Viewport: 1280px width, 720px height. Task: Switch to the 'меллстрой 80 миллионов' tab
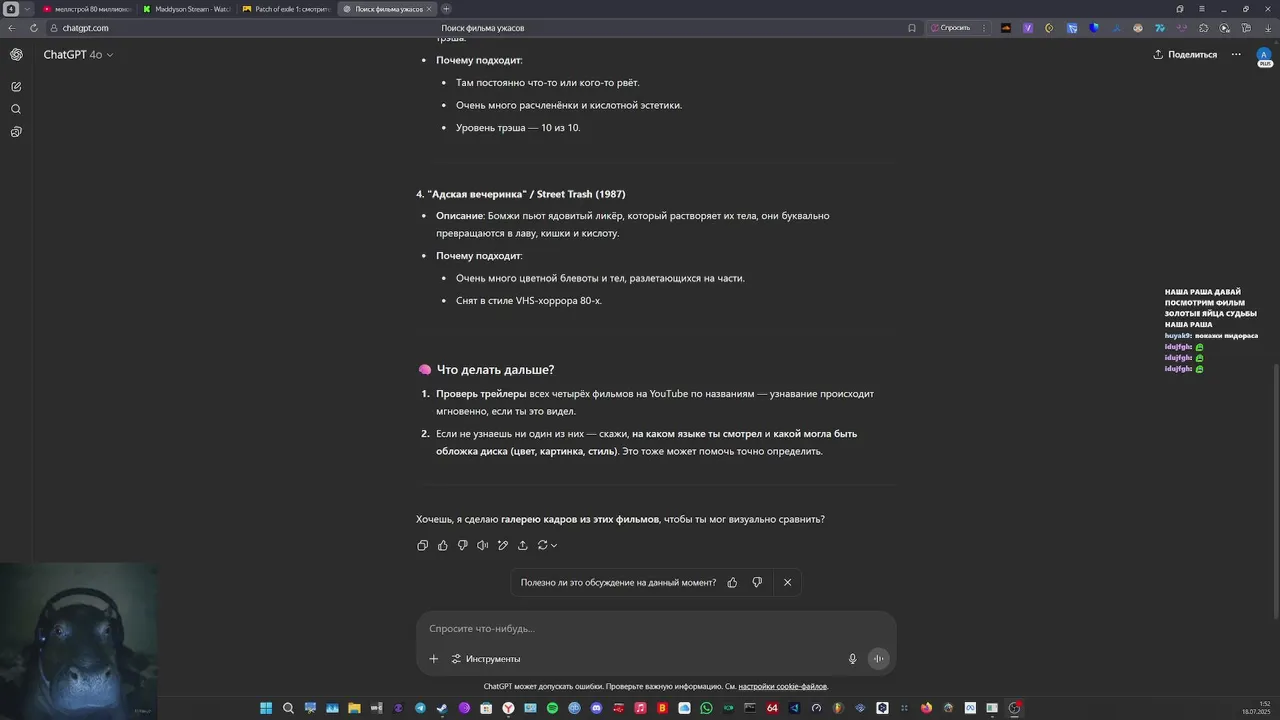tap(86, 9)
